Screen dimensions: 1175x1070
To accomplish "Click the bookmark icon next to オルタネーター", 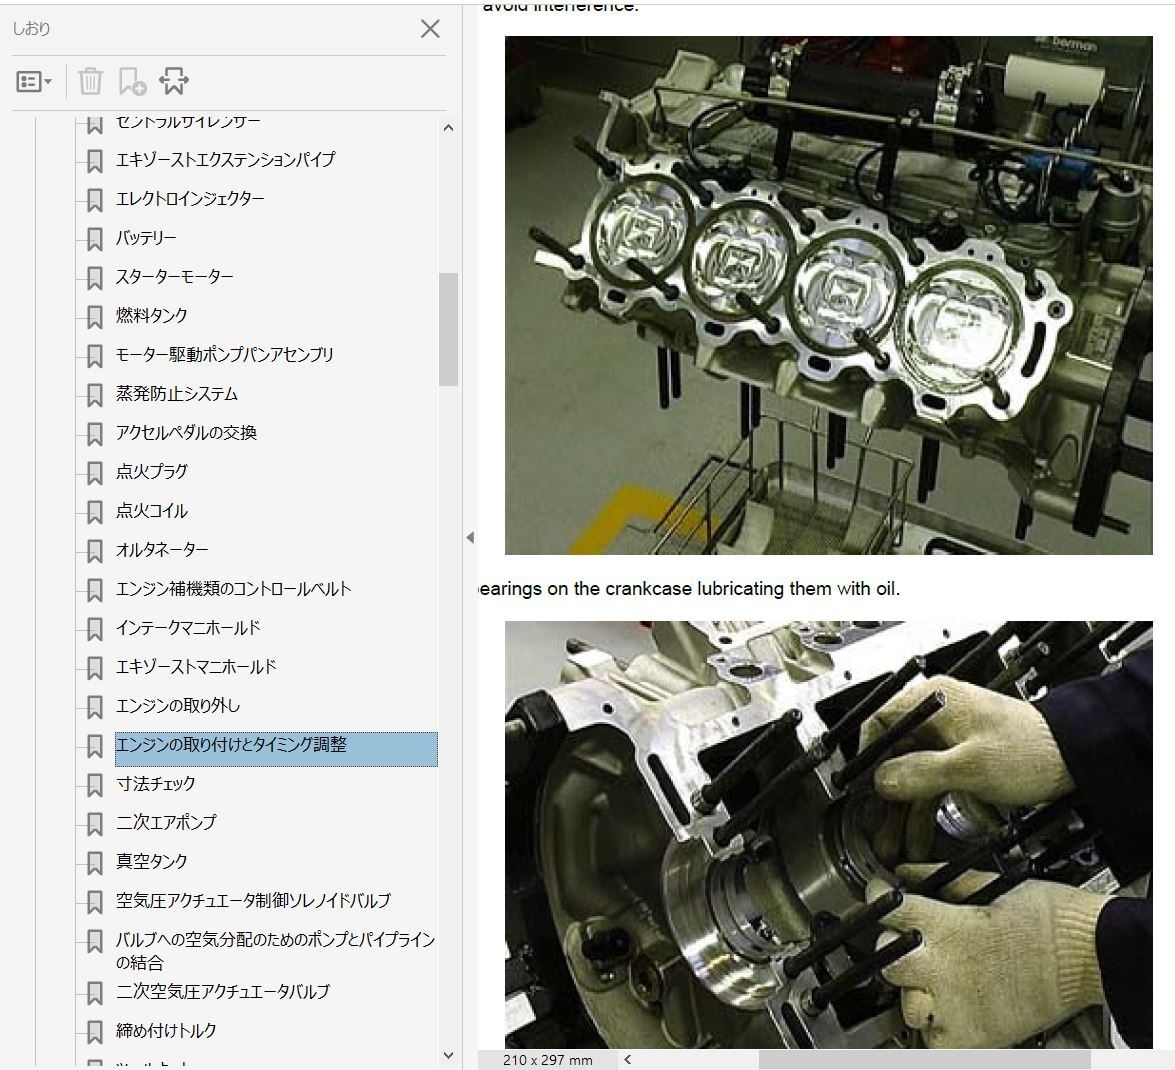I will click(x=95, y=551).
